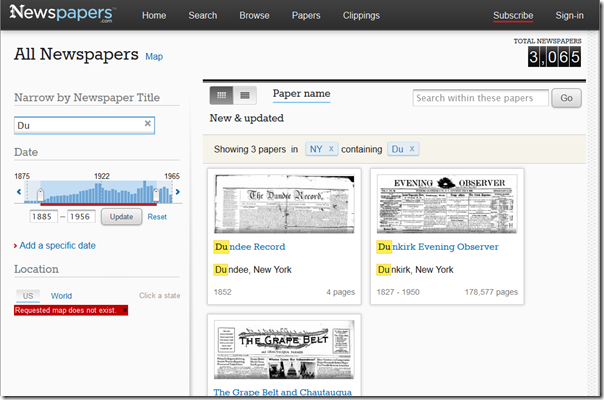
Task: Open the Dunkirk Evening Observer title link
Action: point(438,247)
